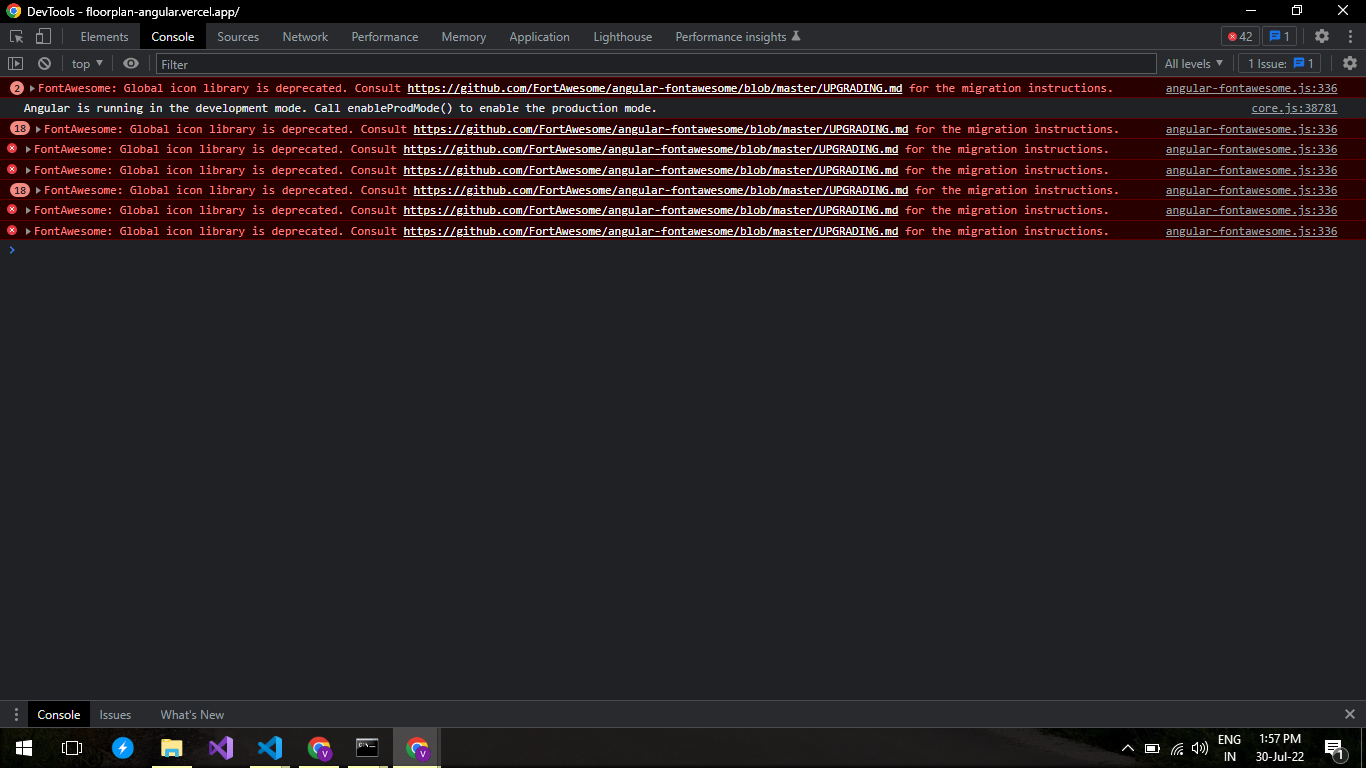Create a live expression with eye icon
Screen dimensions: 1366x768
[131, 63]
